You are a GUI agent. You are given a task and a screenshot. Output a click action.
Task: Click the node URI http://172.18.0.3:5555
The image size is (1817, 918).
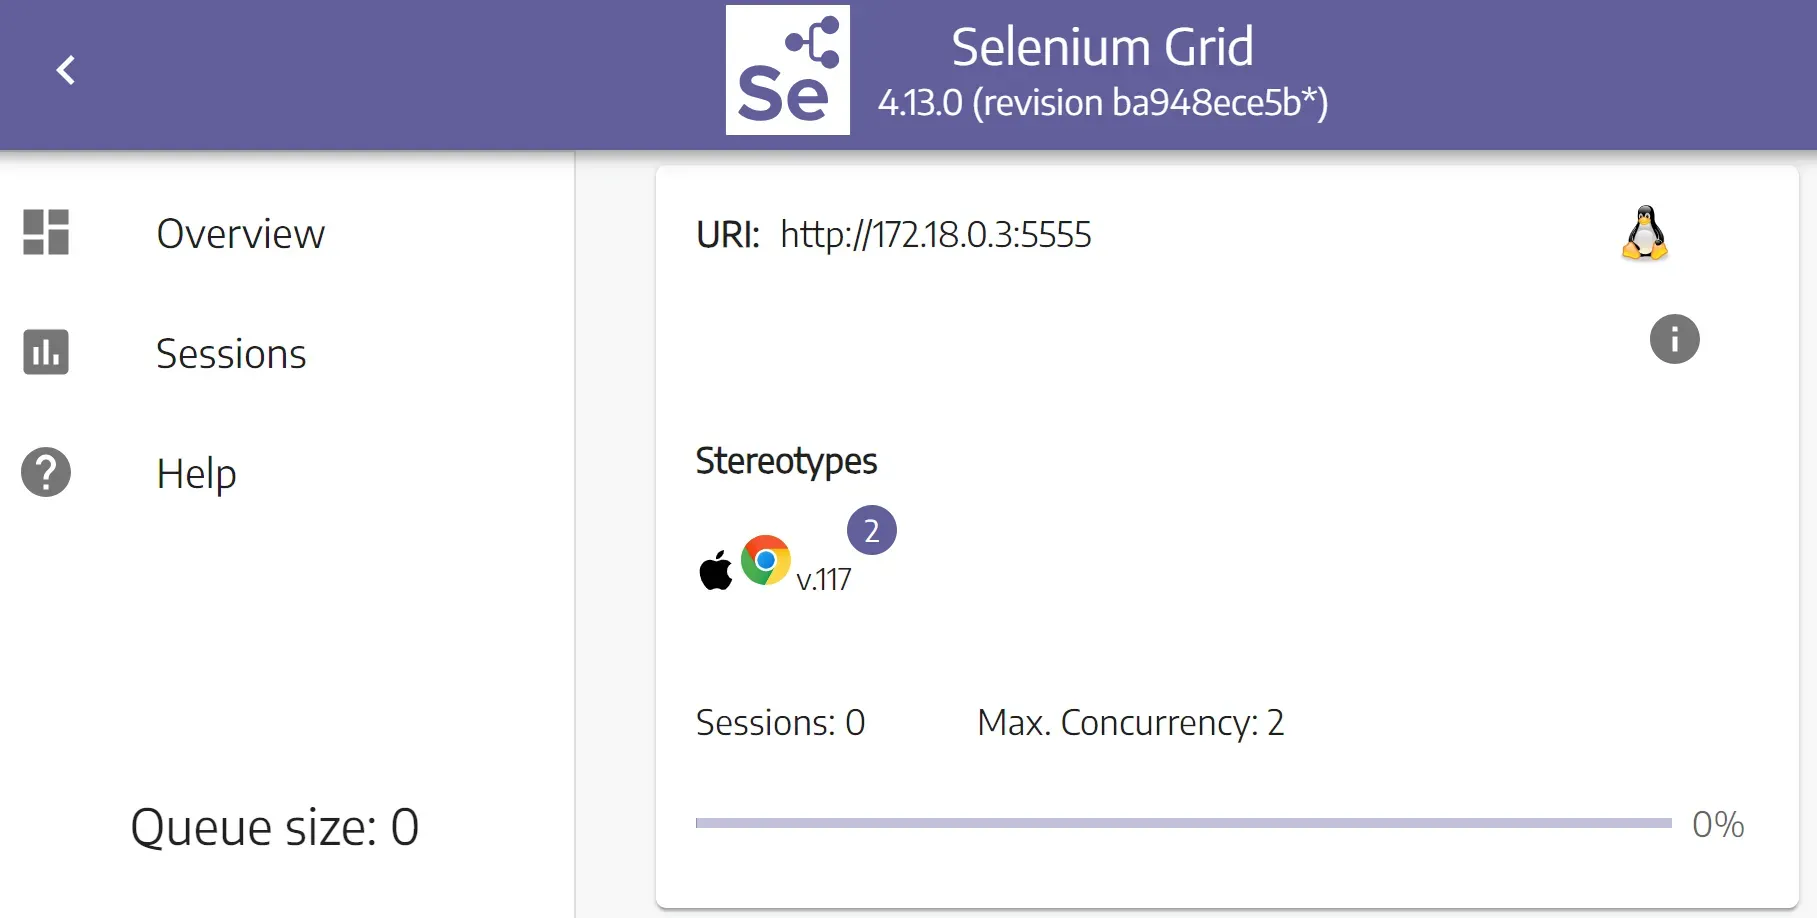pyautogui.click(x=935, y=235)
